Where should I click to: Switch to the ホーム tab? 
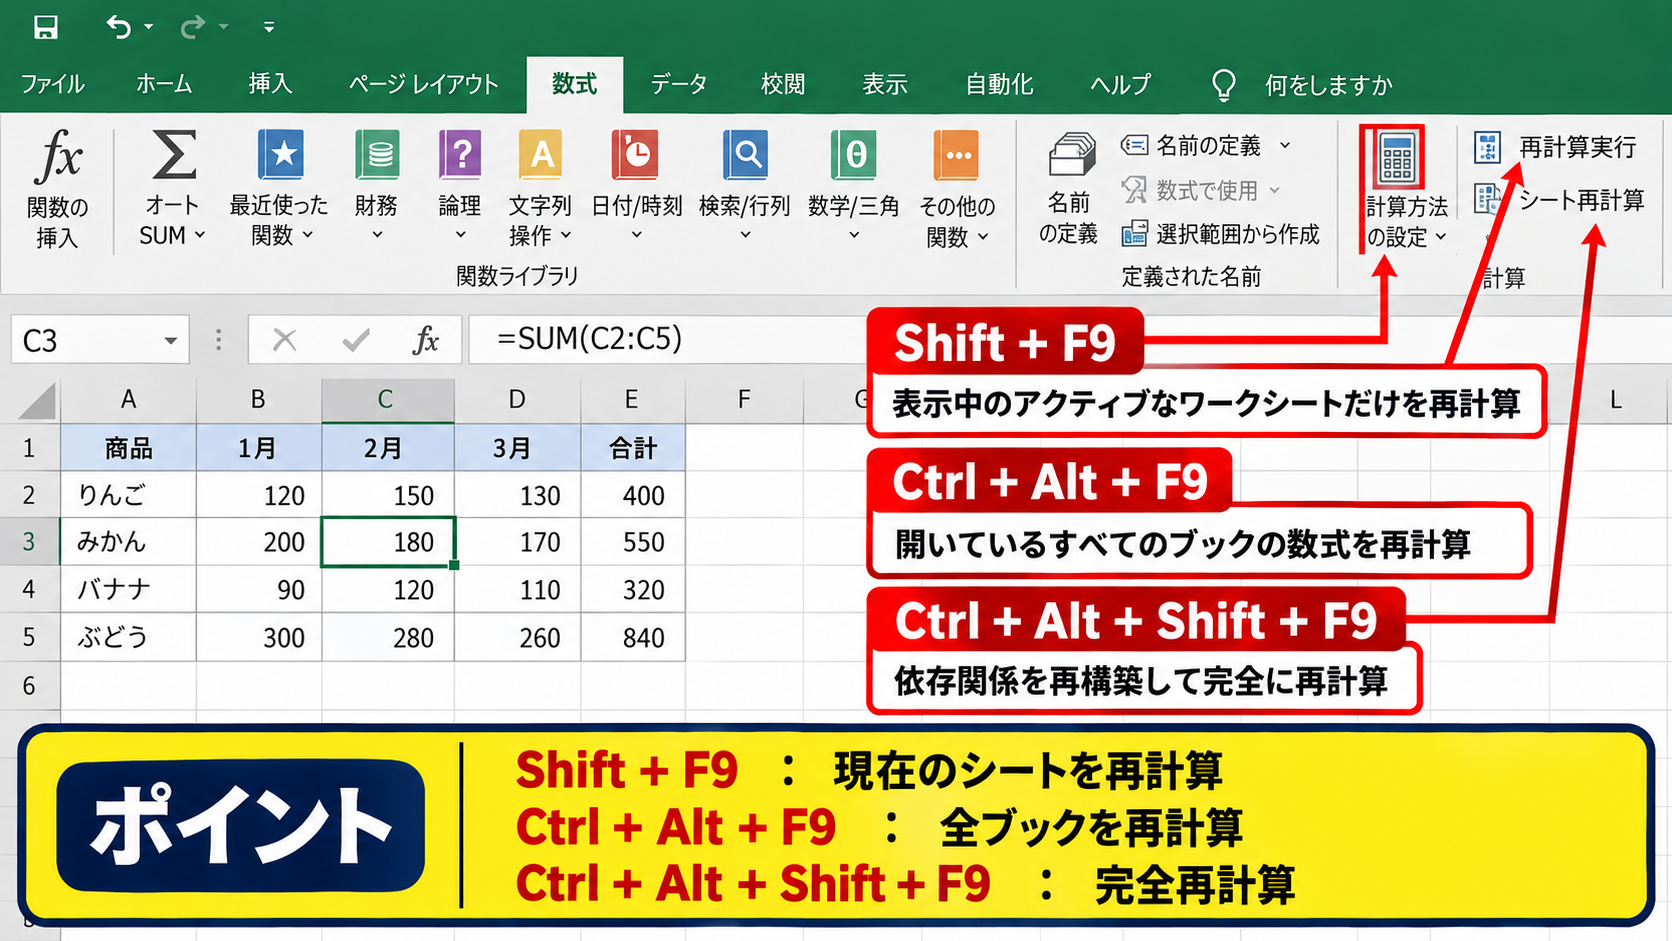click(x=164, y=84)
